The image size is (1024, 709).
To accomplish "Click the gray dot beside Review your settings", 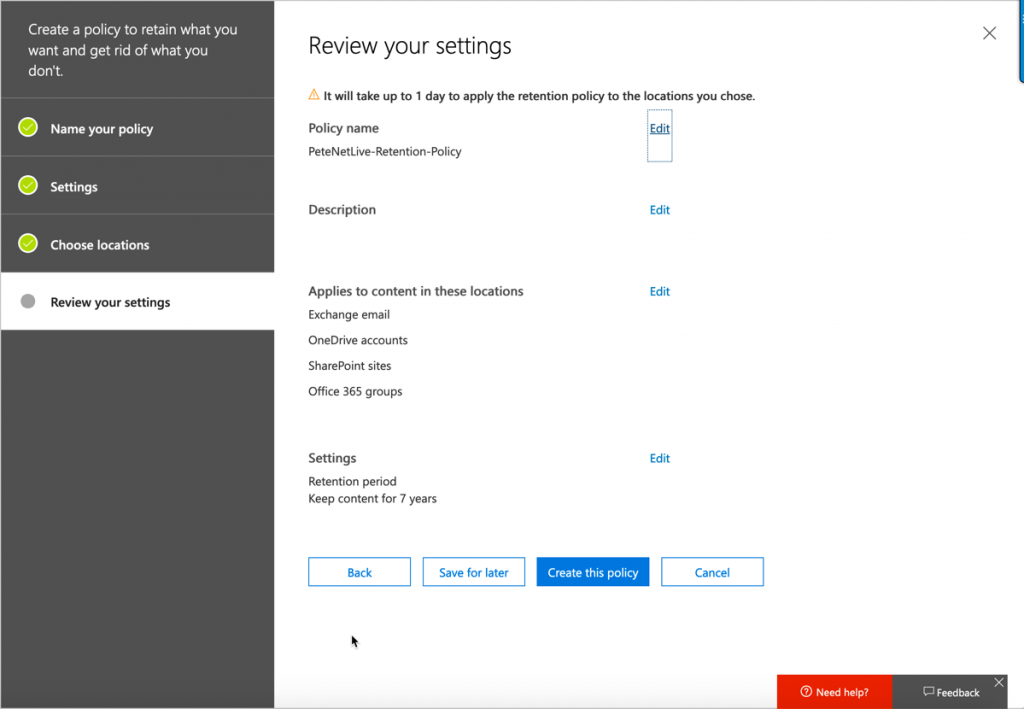I will pyautogui.click(x=27, y=301).
